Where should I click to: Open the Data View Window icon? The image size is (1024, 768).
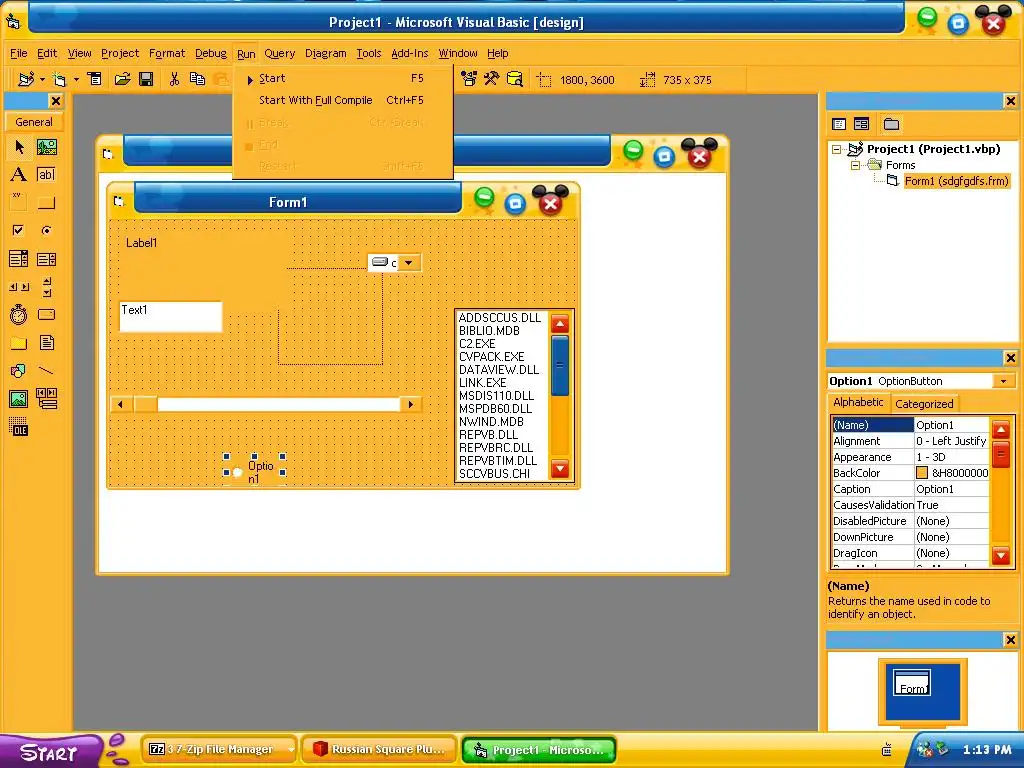(515, 79)
